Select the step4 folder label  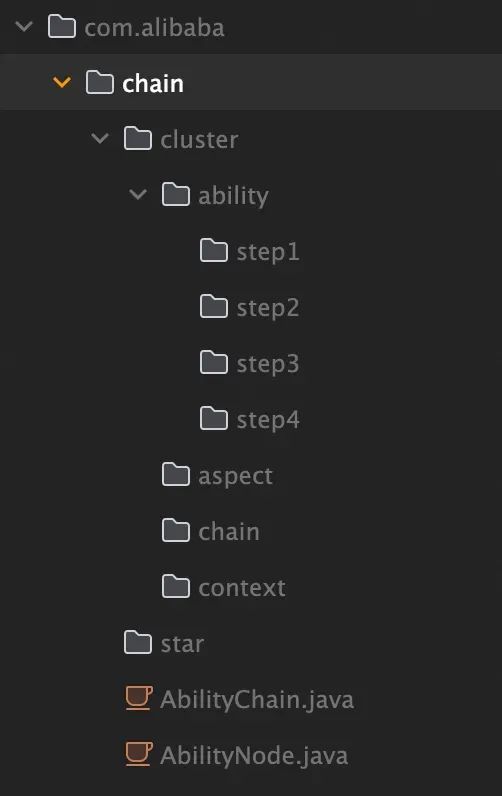click(268, 420)
